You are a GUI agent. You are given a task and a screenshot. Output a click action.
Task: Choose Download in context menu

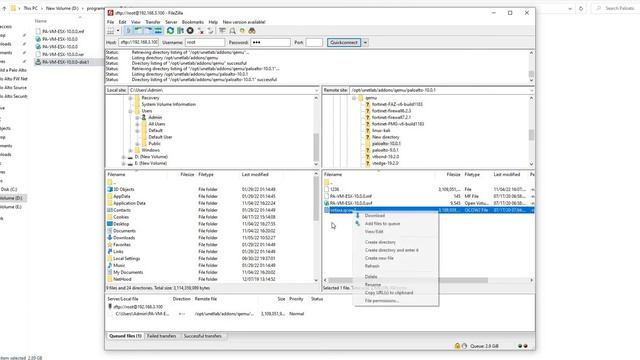pos(375,216)
